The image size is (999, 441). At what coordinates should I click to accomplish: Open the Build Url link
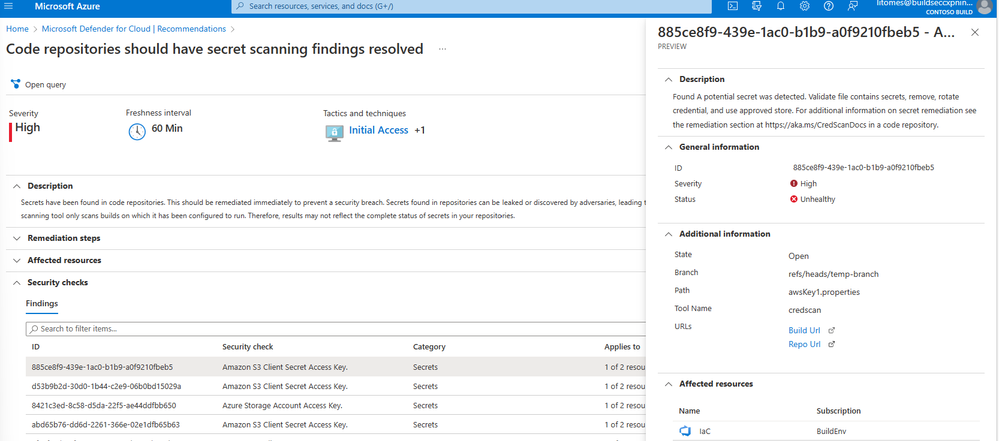(x=806, y=330)
